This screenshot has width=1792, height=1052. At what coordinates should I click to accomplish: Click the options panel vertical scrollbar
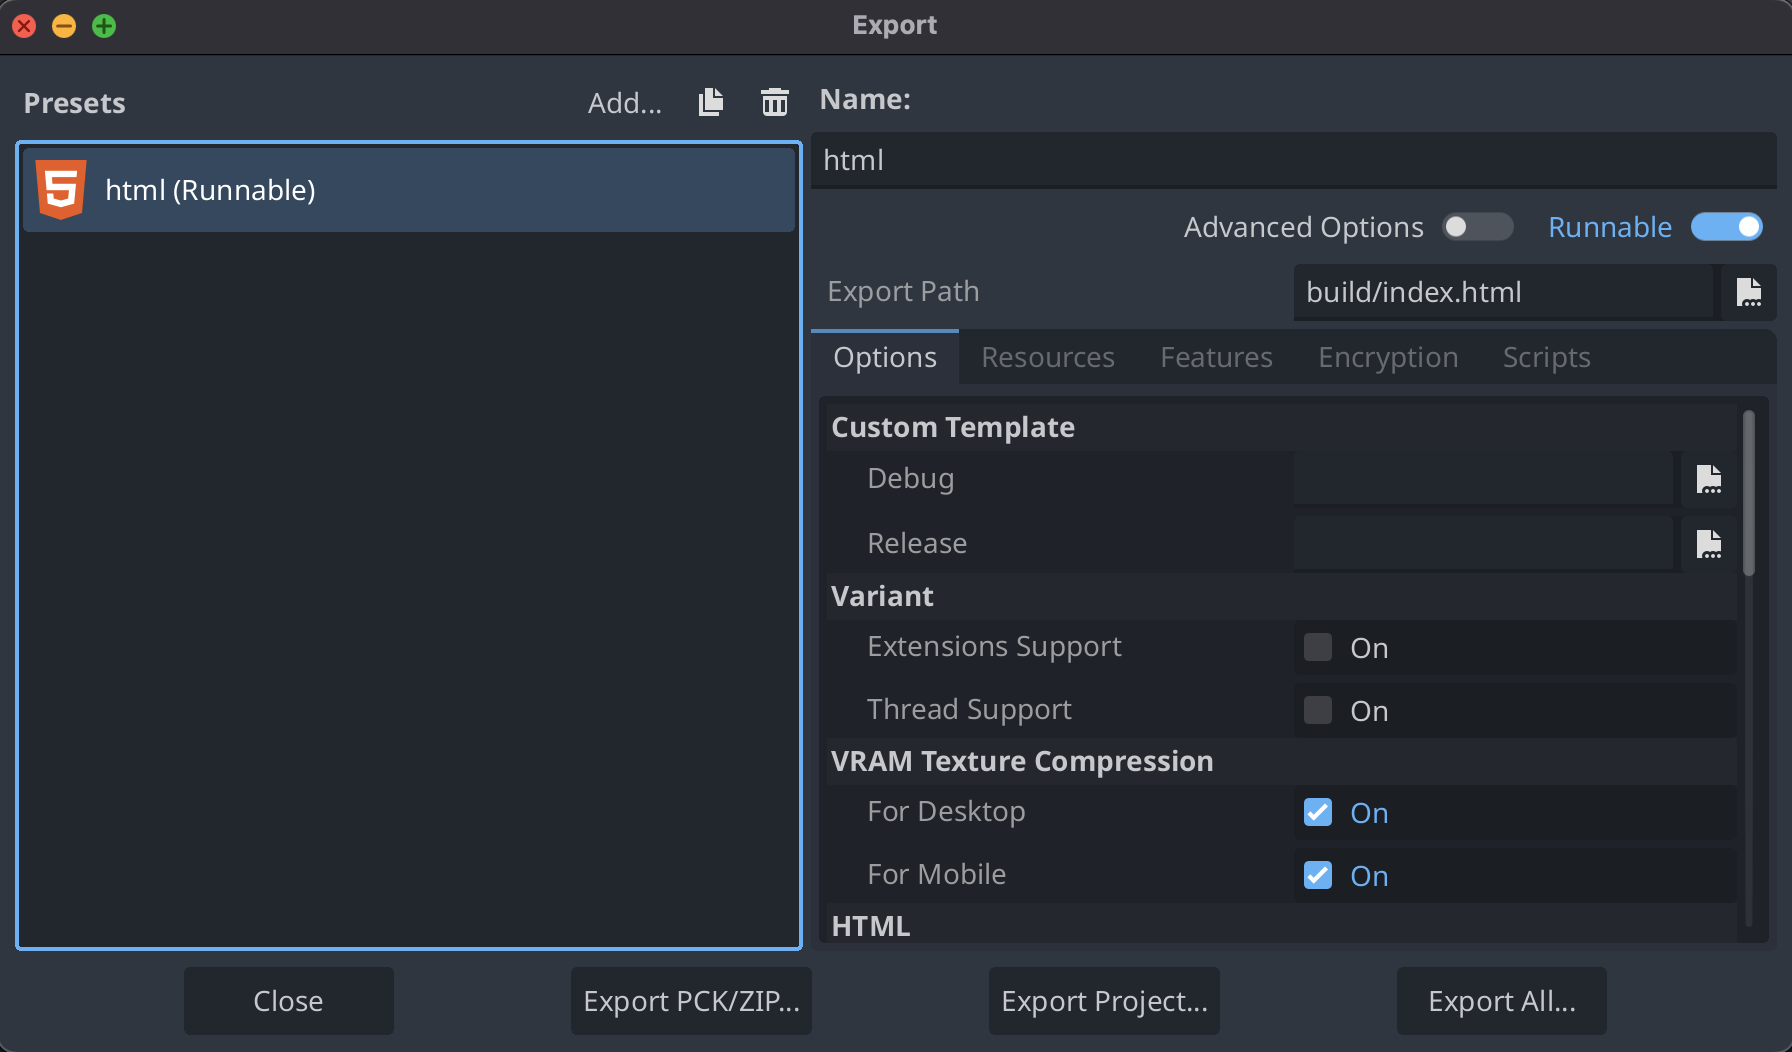pyautogui.click(x=1748, y=494)
